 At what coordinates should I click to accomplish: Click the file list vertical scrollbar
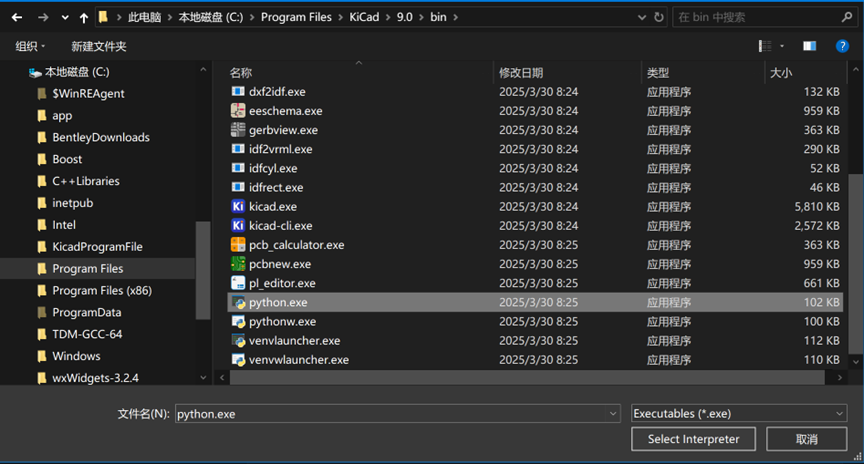pos(855,263)
